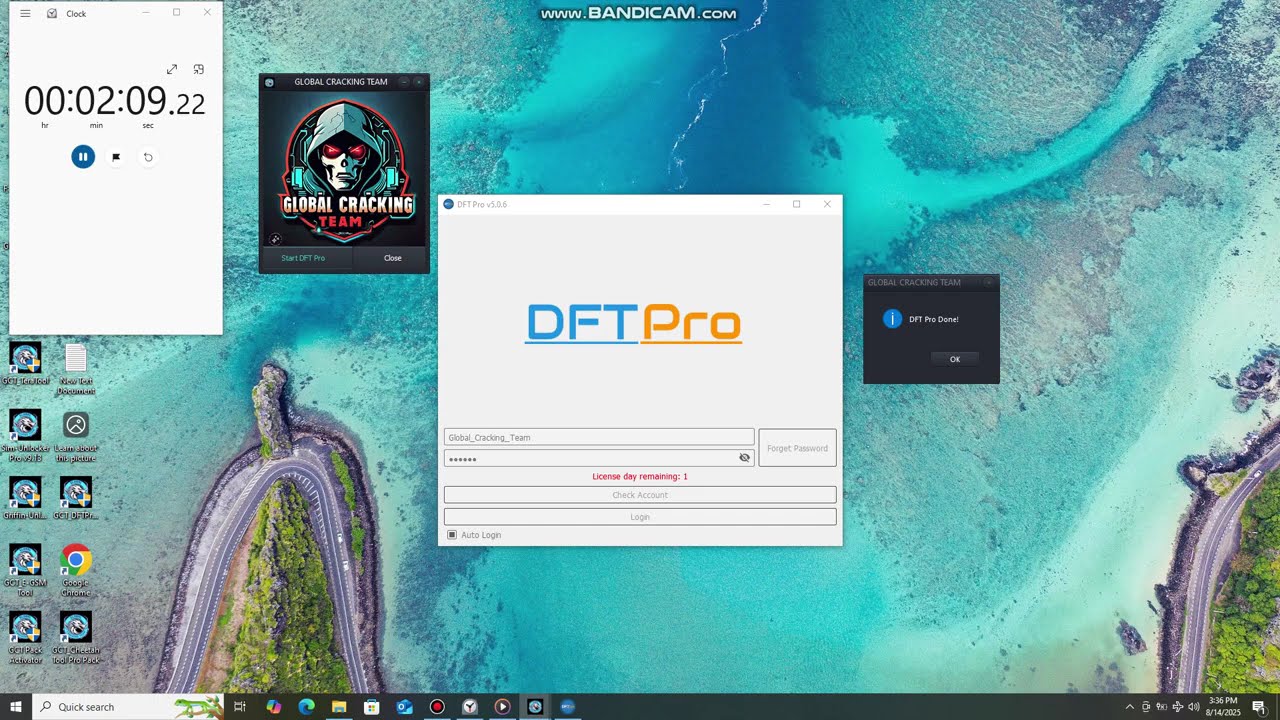Enable the Auto Login checkbox
Image resolution: width=1280 pixels, height=720 pixels.
coord(452,535)
